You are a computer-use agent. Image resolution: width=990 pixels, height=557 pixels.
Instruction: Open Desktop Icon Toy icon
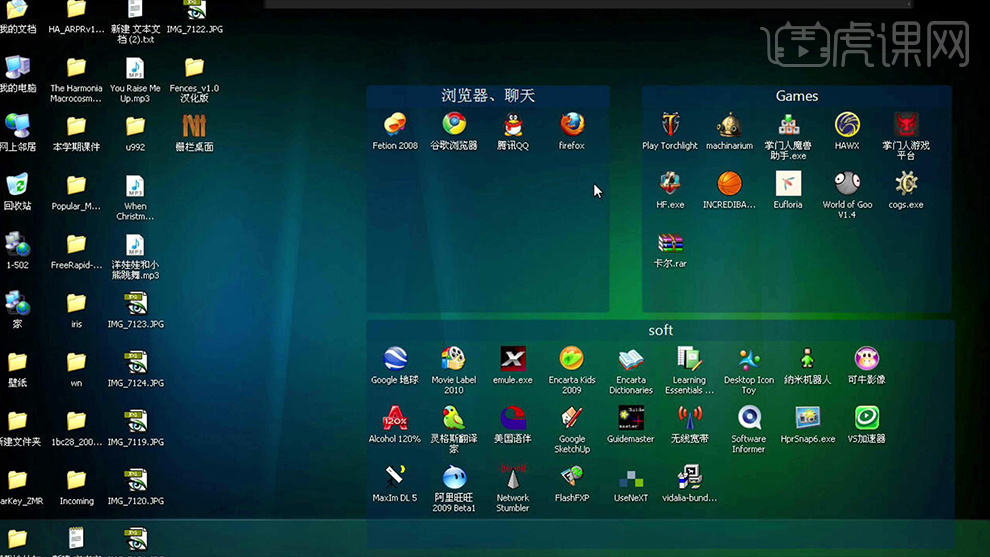click(x=749, y=359)
